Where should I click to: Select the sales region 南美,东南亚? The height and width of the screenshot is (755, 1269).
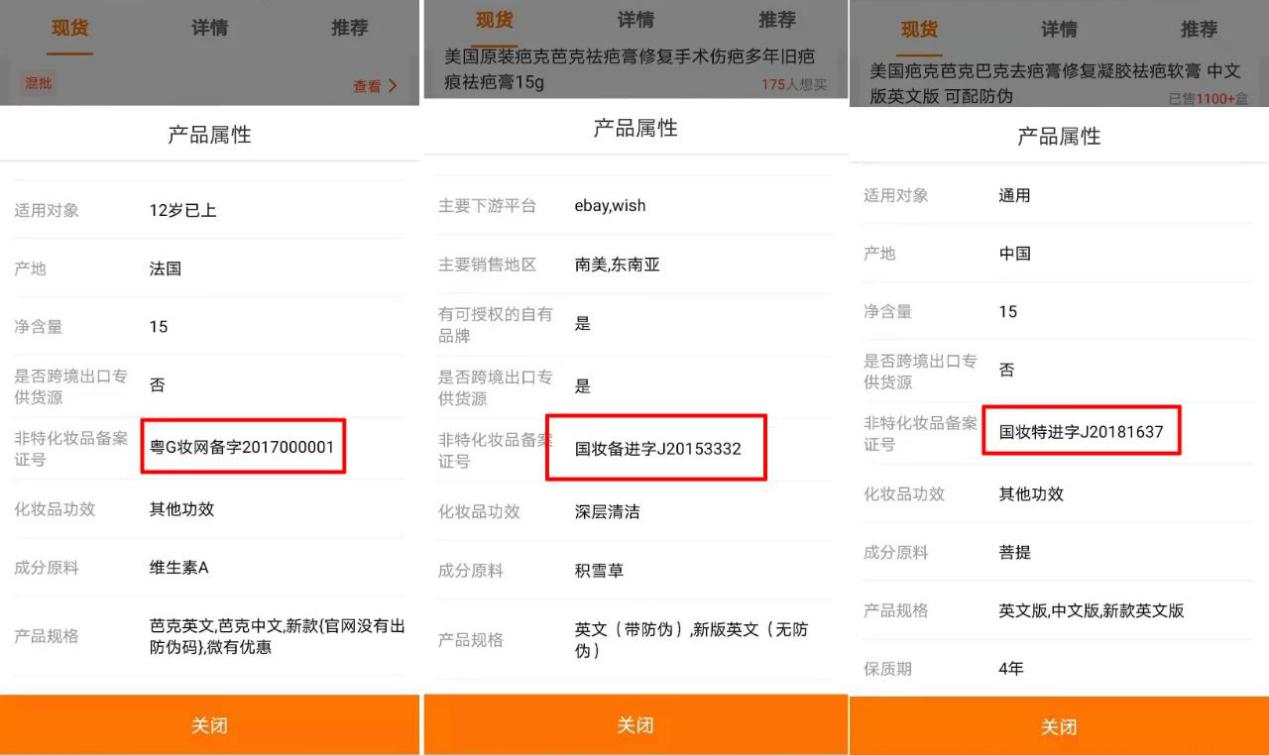617,265
